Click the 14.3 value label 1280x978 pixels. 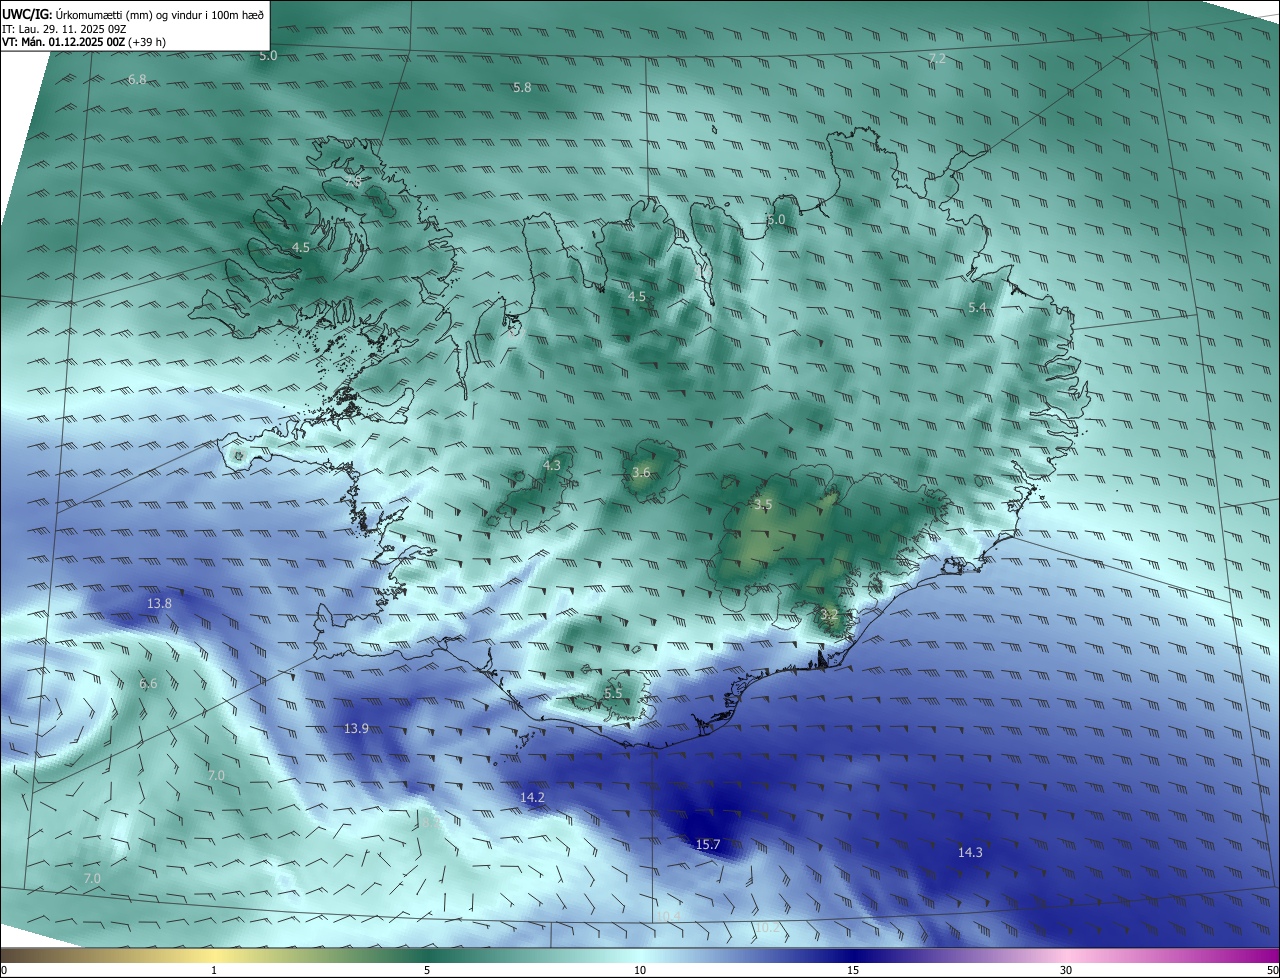970,853
